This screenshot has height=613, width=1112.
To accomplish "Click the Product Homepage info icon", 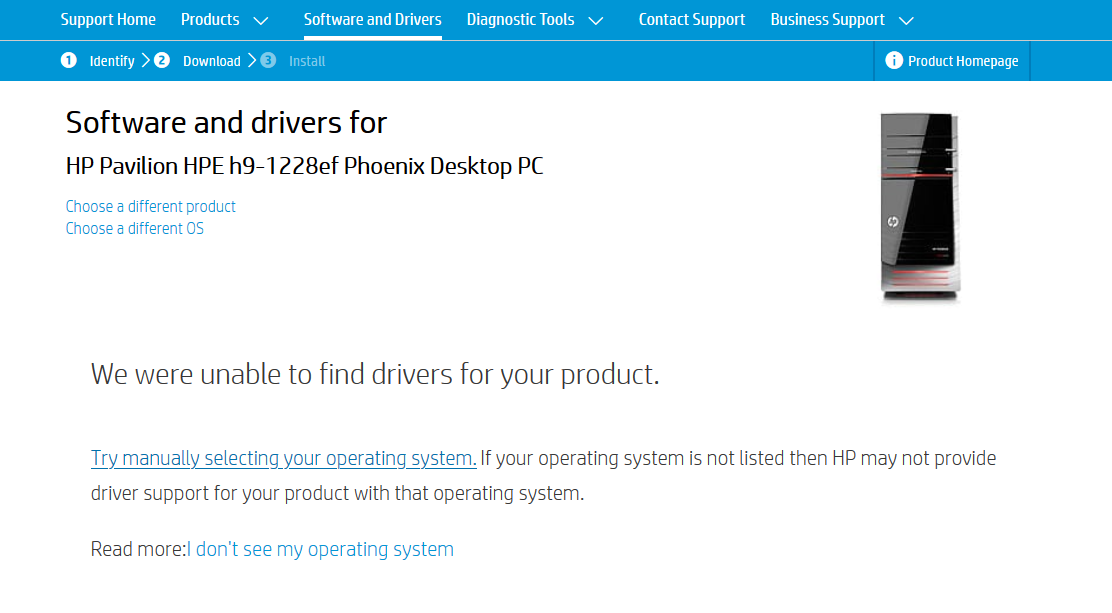I will [x=894, y=61].
